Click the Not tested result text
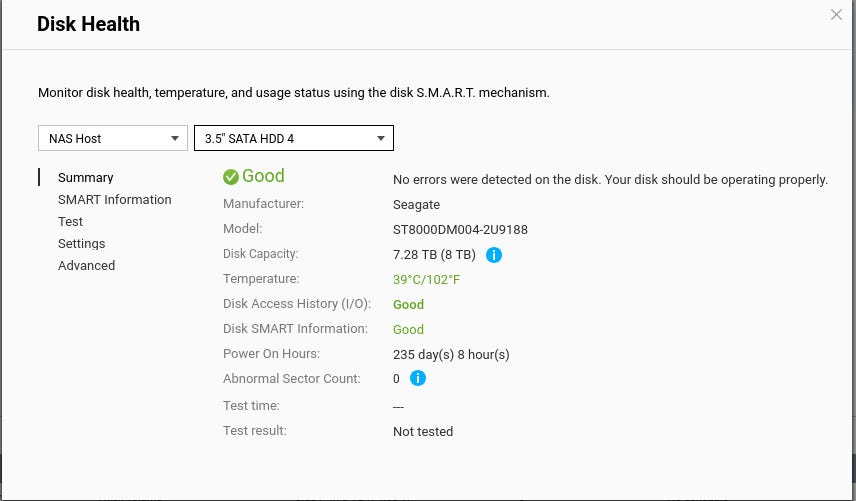Viewport: 856px width, 501px height. (423, 431)
